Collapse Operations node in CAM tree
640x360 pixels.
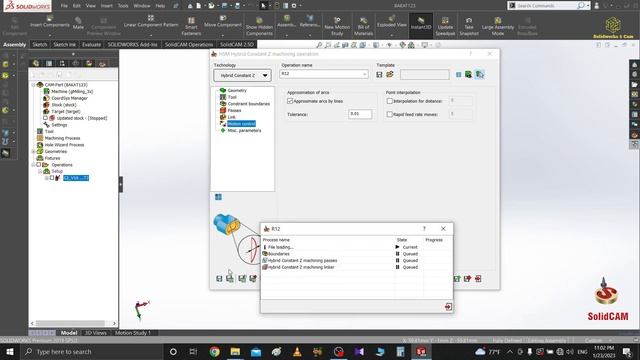(x=33, y=164)
